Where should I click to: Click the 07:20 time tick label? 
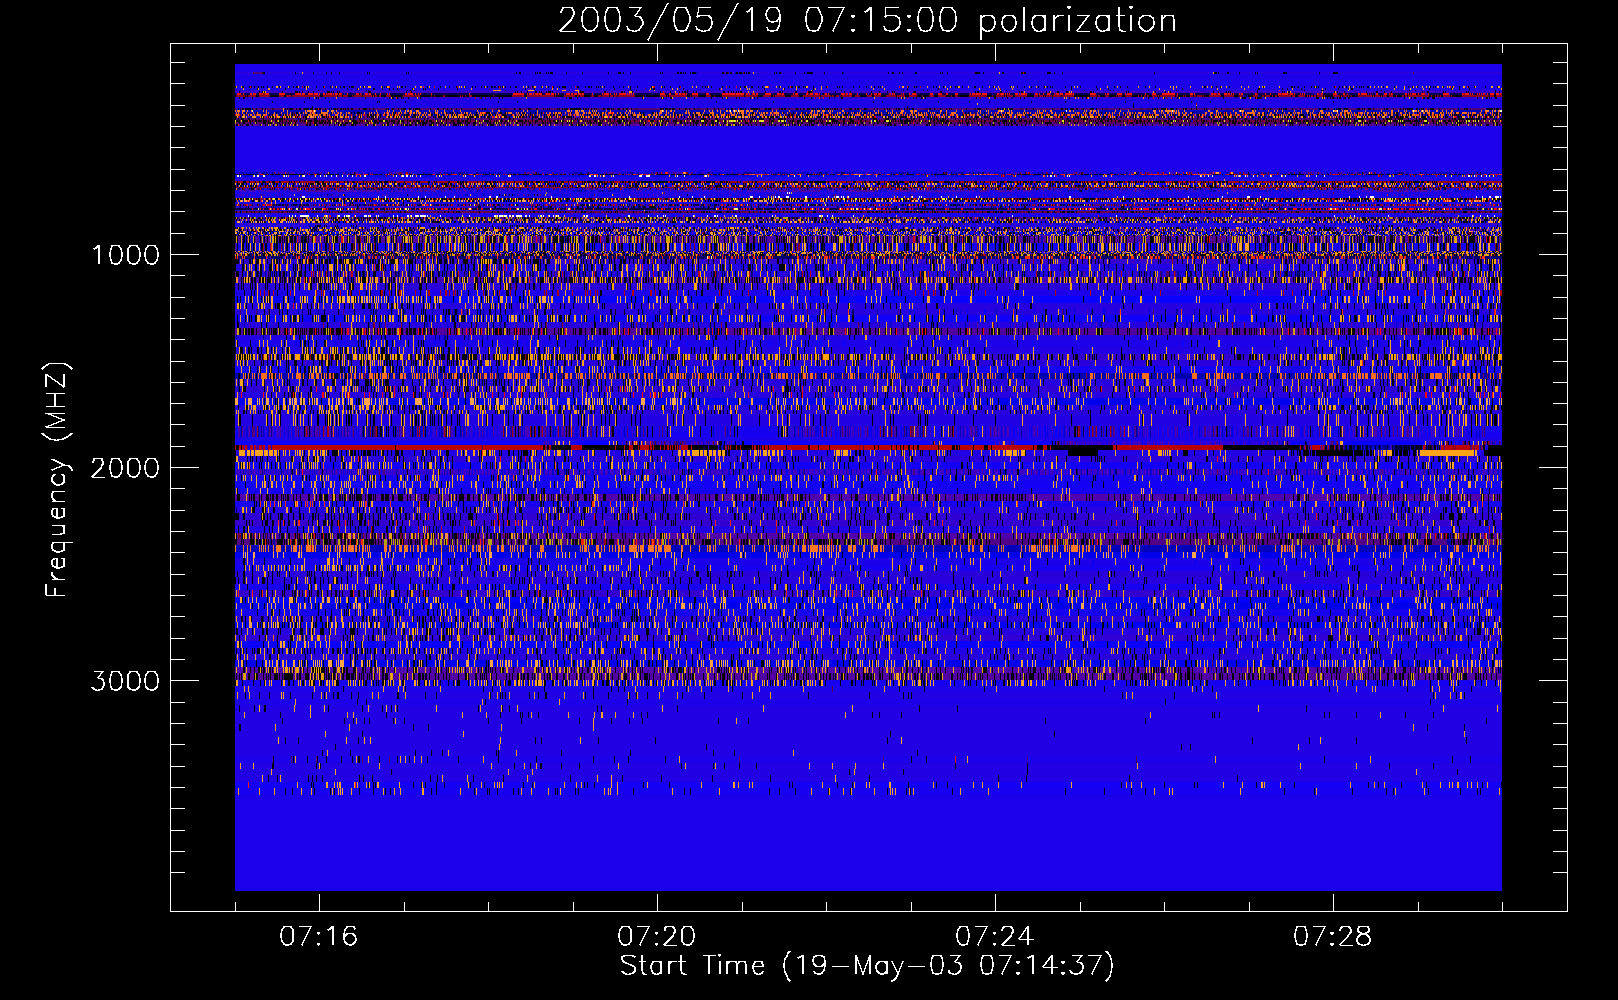coord(656,937)
